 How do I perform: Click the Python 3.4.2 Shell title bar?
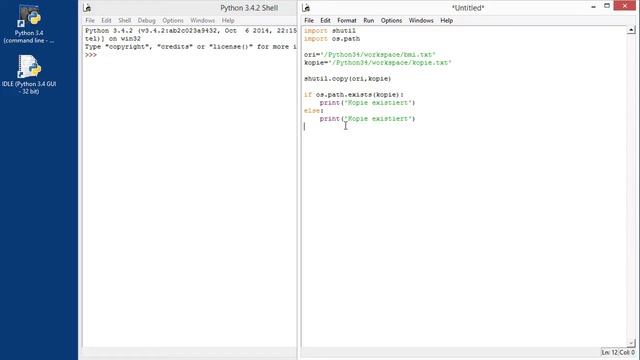tap(249, 8)
